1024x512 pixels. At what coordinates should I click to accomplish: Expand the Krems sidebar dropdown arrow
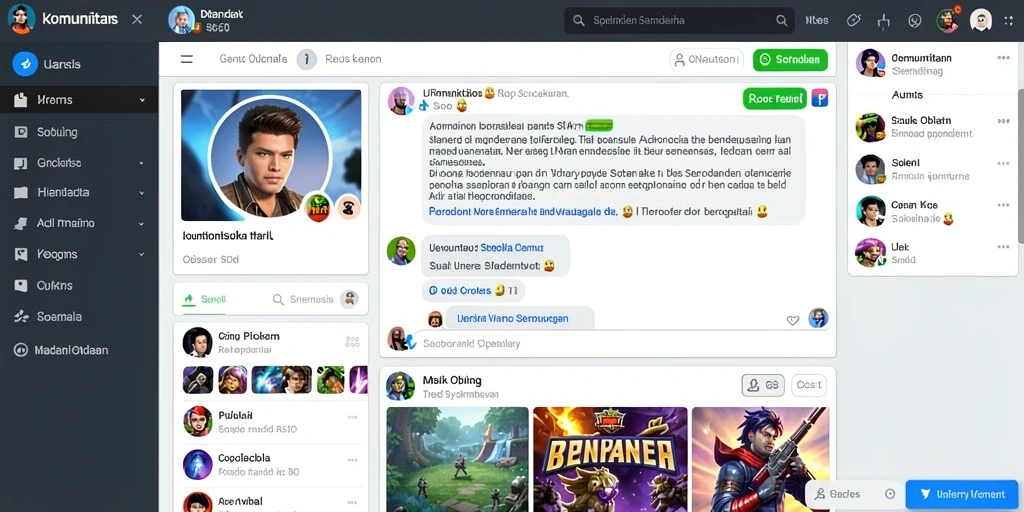click(x=142, y=101)
